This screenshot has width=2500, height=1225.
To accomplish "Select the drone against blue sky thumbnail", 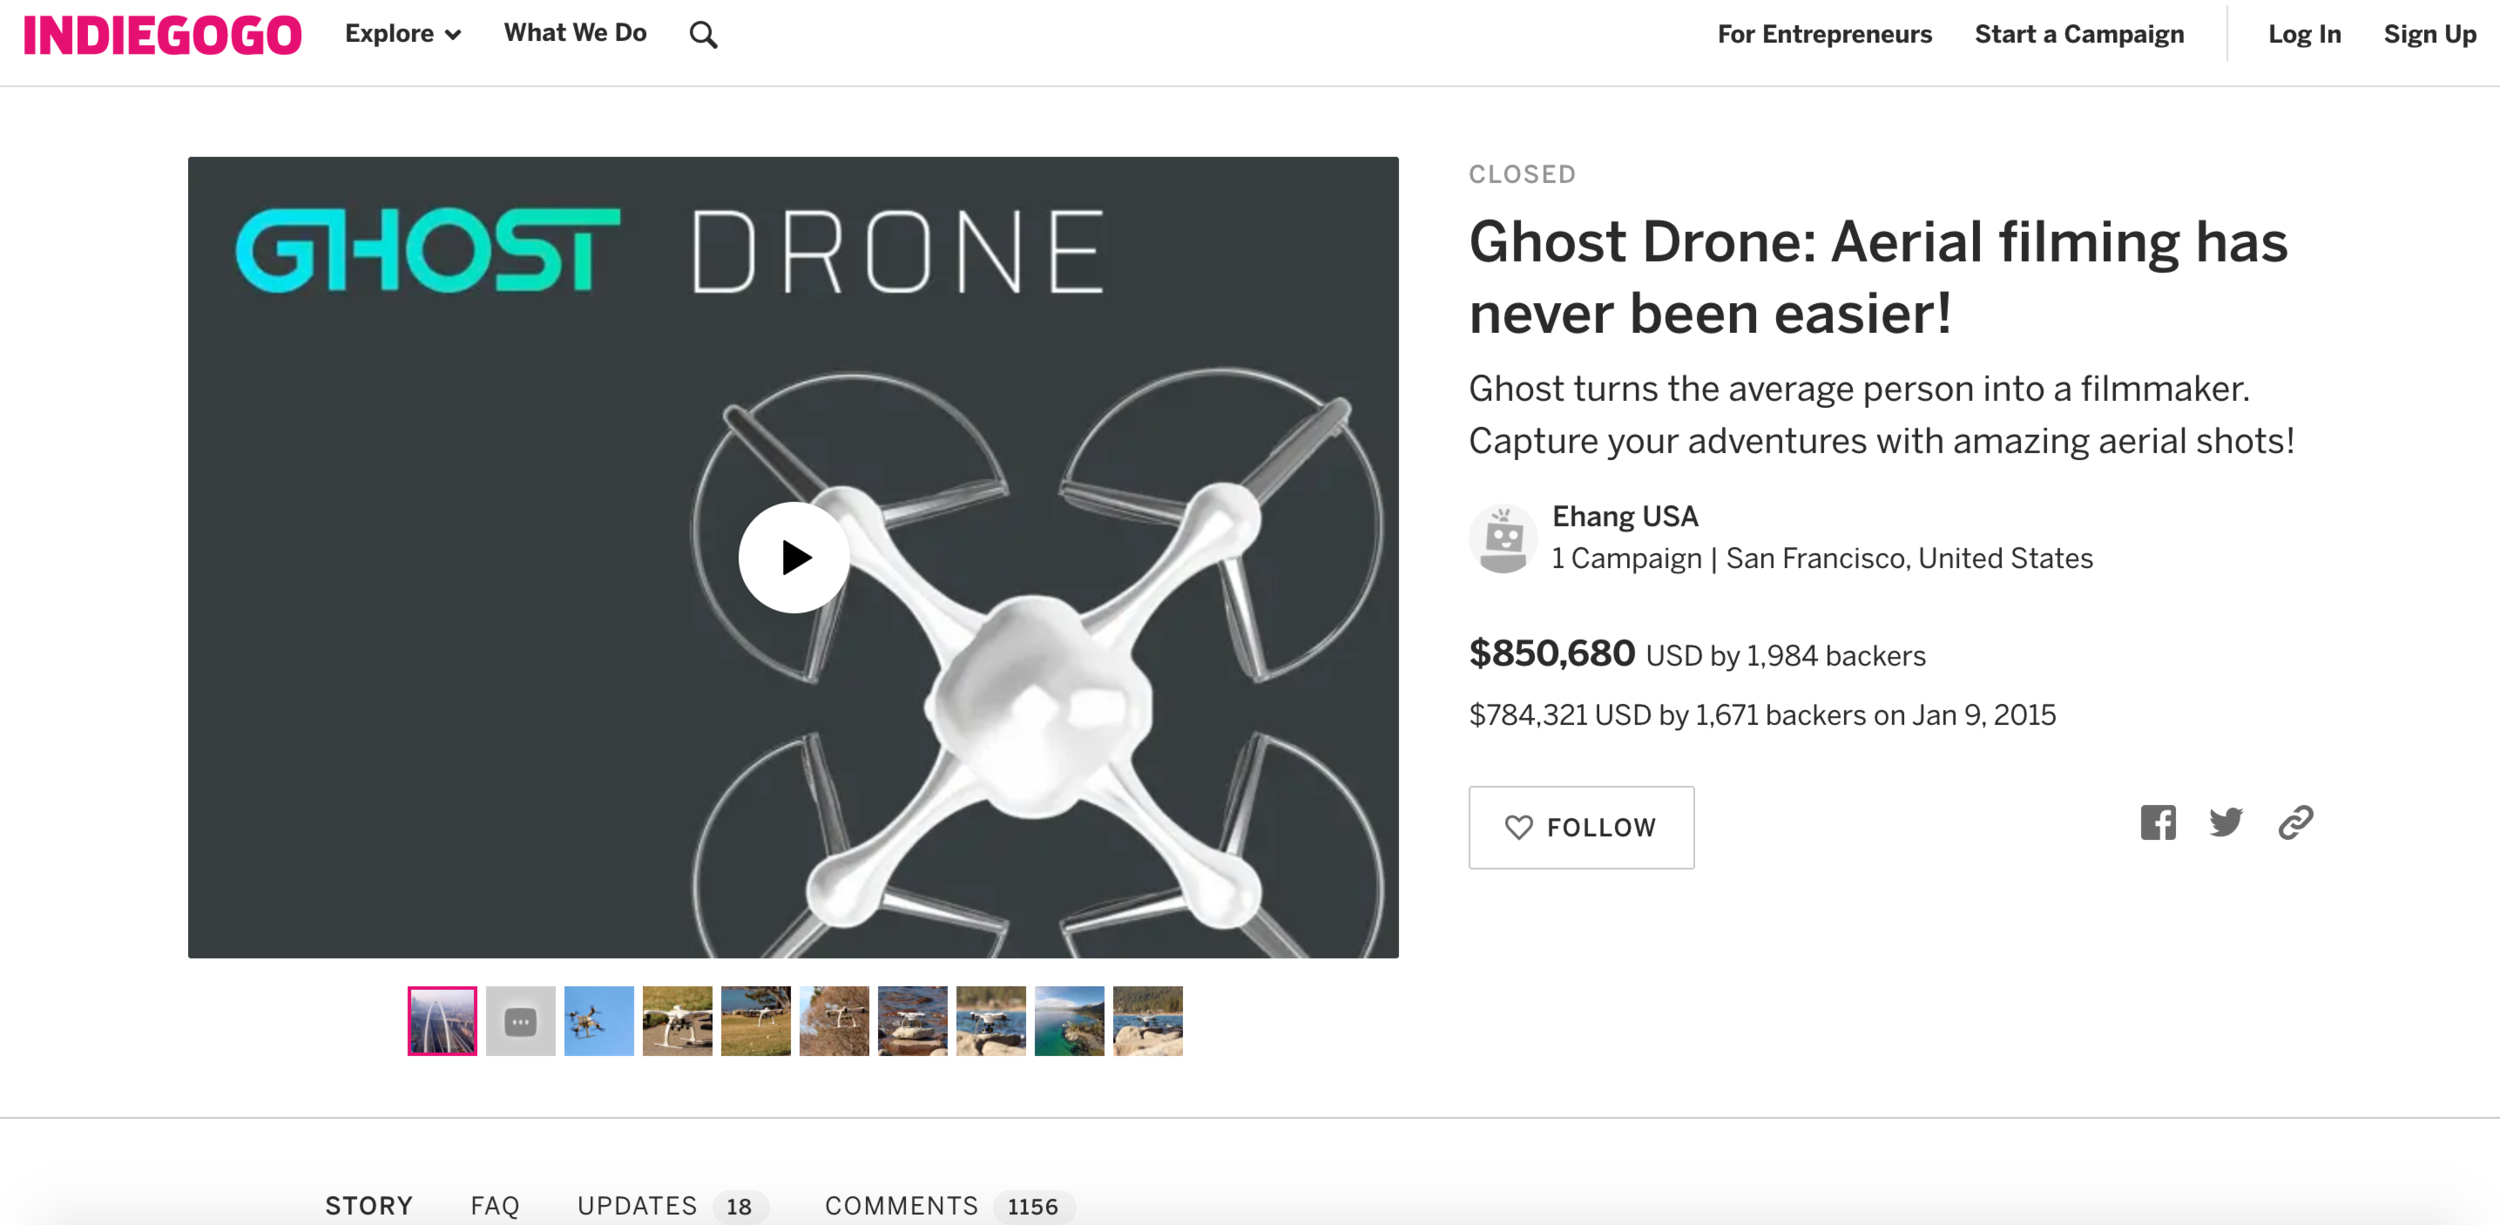I will [598, 1020].
